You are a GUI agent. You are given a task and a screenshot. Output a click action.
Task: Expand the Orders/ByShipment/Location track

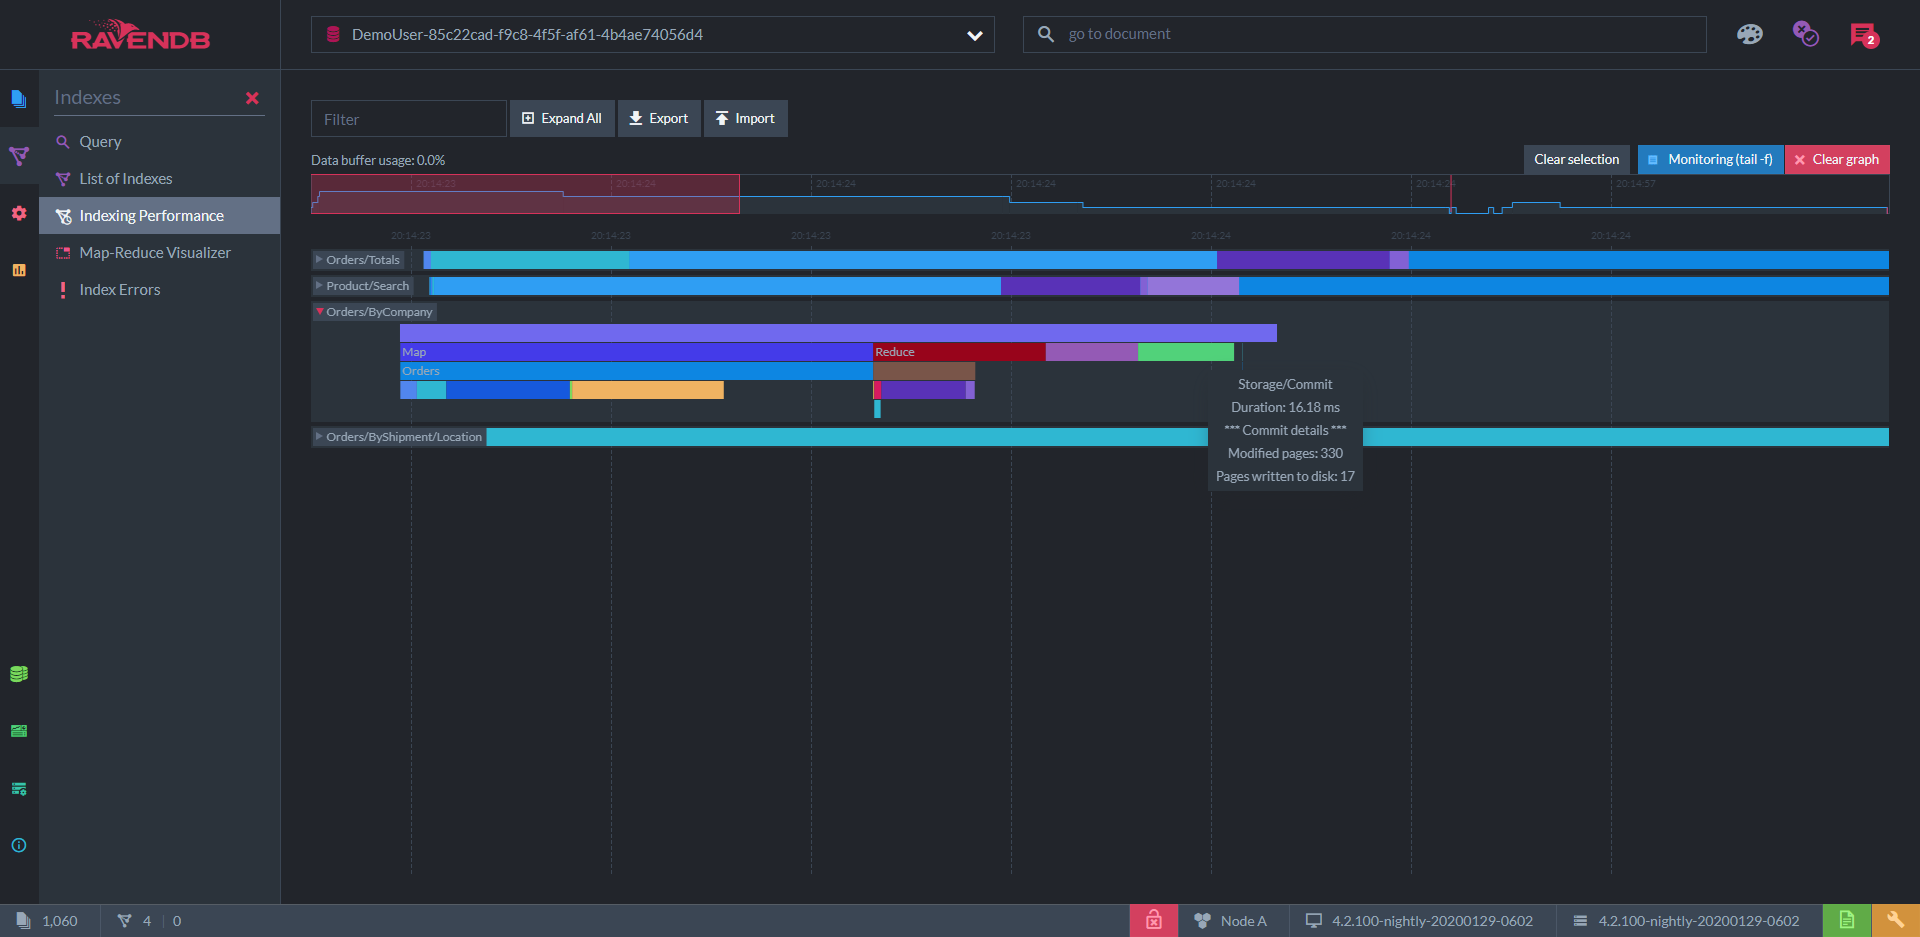[x=319, y=437]
